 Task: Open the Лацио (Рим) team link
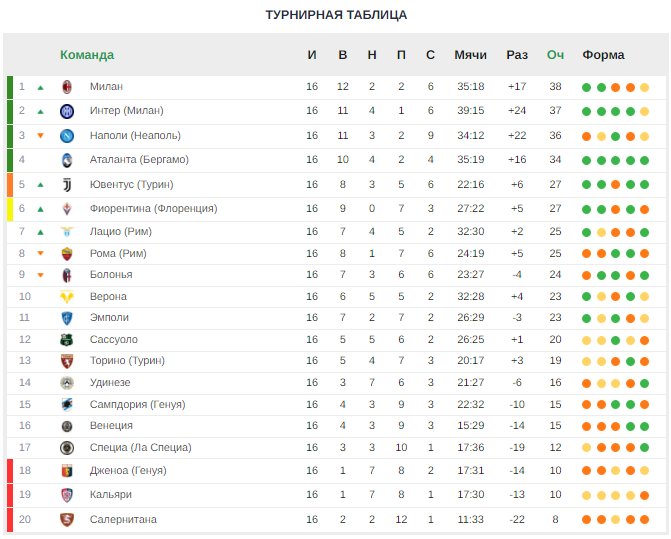tap(121, 231)
